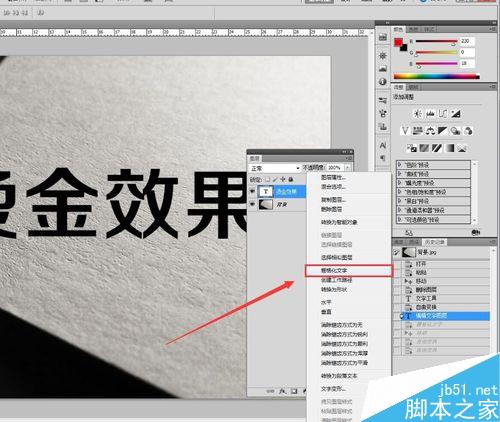Choose 混合选项... from the context menu
This screenshot has width=500, height=422.
pyautogui.click(x=349, y=187)
